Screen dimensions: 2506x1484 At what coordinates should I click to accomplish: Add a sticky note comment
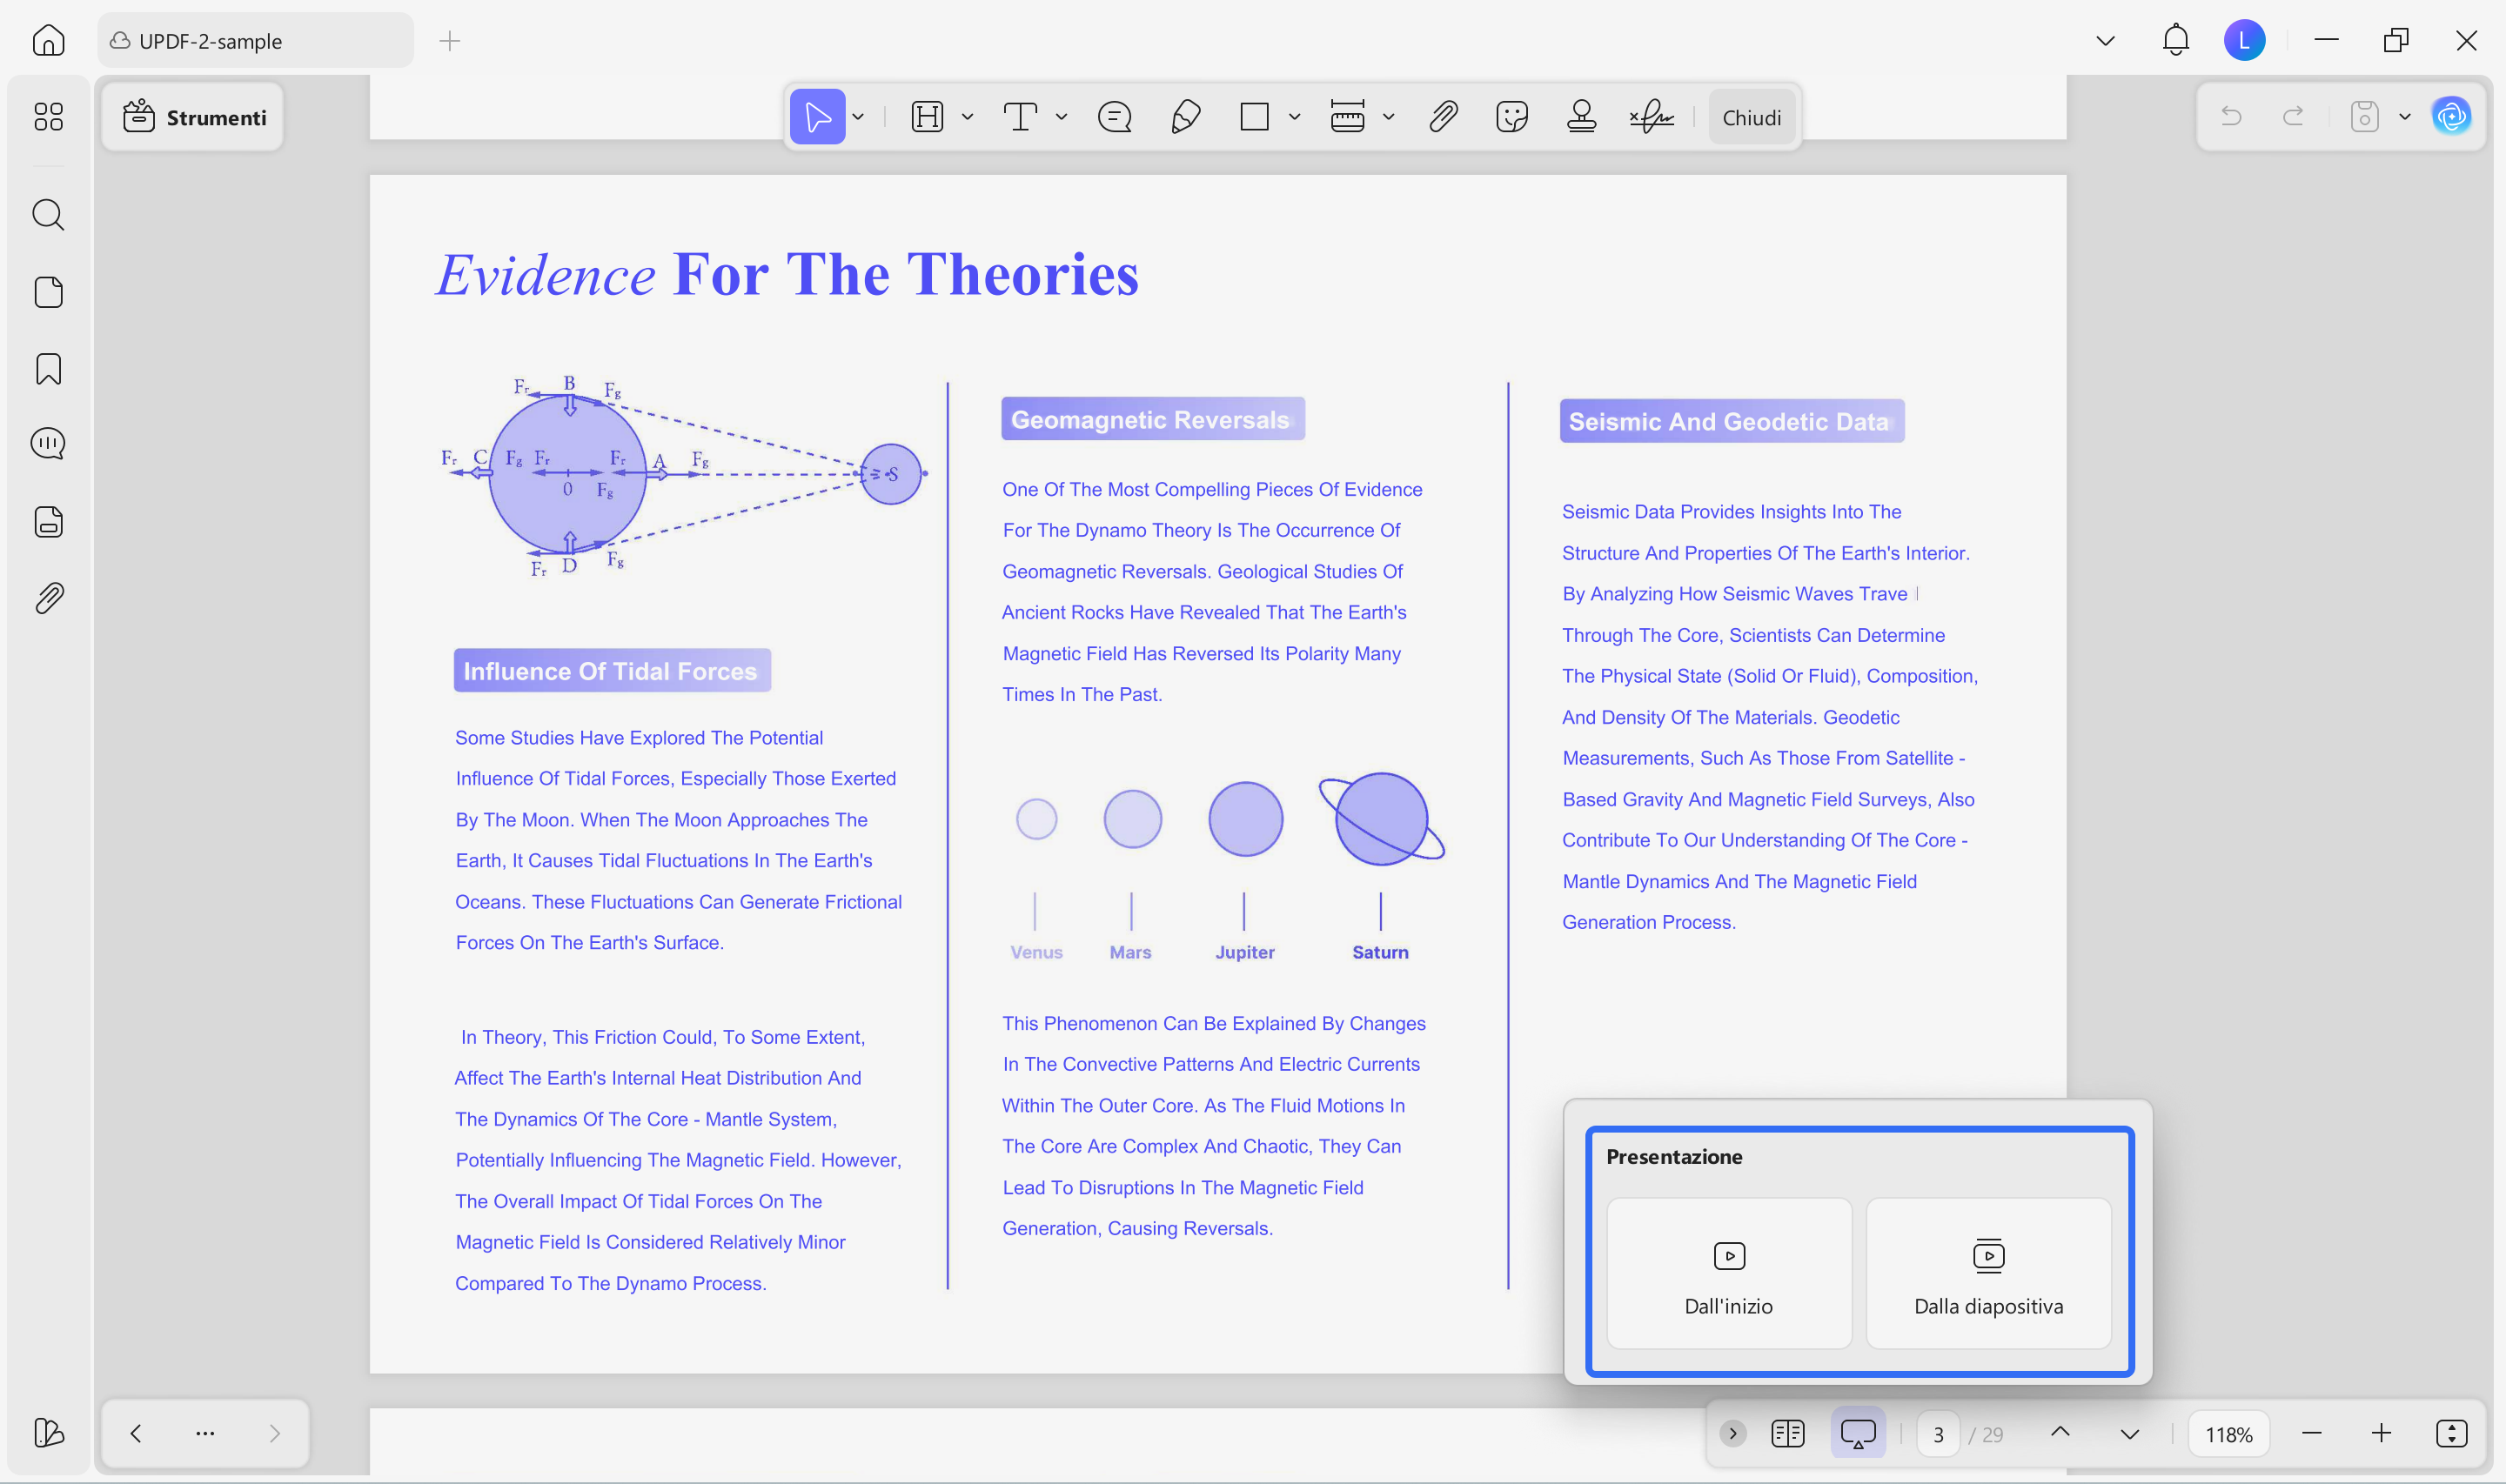click(x=1114, y=117)
